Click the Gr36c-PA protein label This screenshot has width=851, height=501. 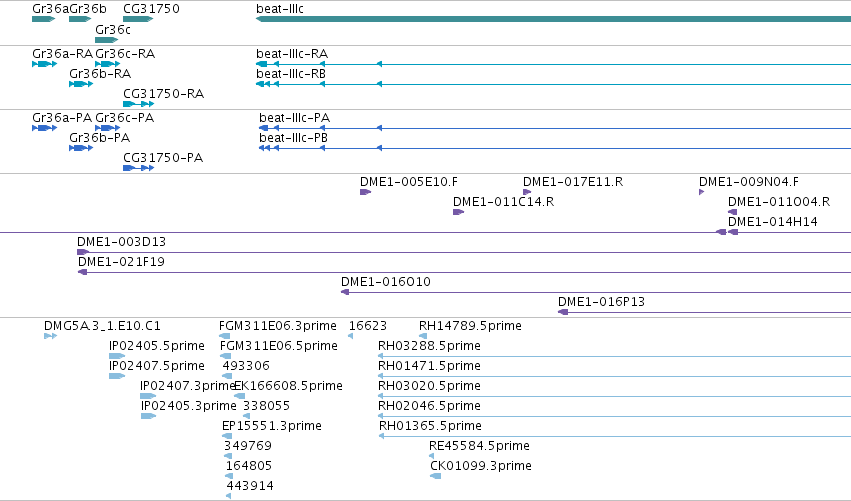click(124, 118)
